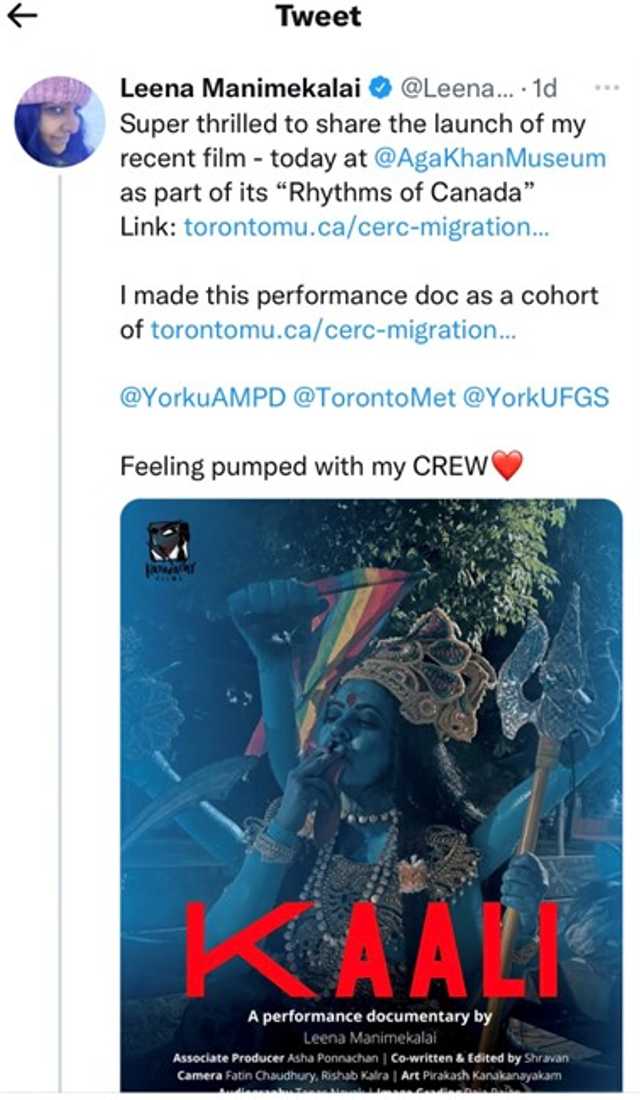Click the red heart emoji after CREW
This screenshot has height=1100, width=640.
[x=508, y=465]
